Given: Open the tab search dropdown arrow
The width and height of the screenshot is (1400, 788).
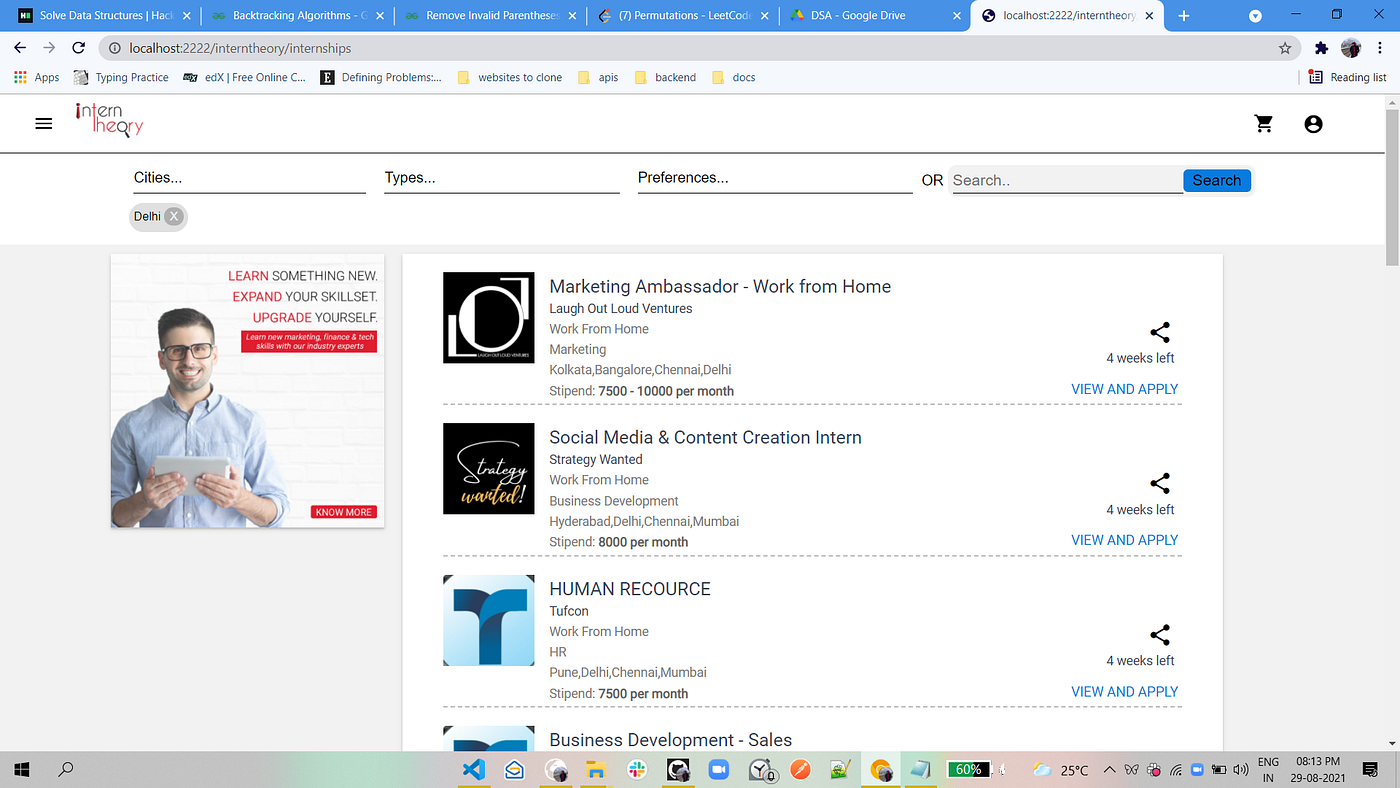Looking at the screenshot, I should 1255,16.
